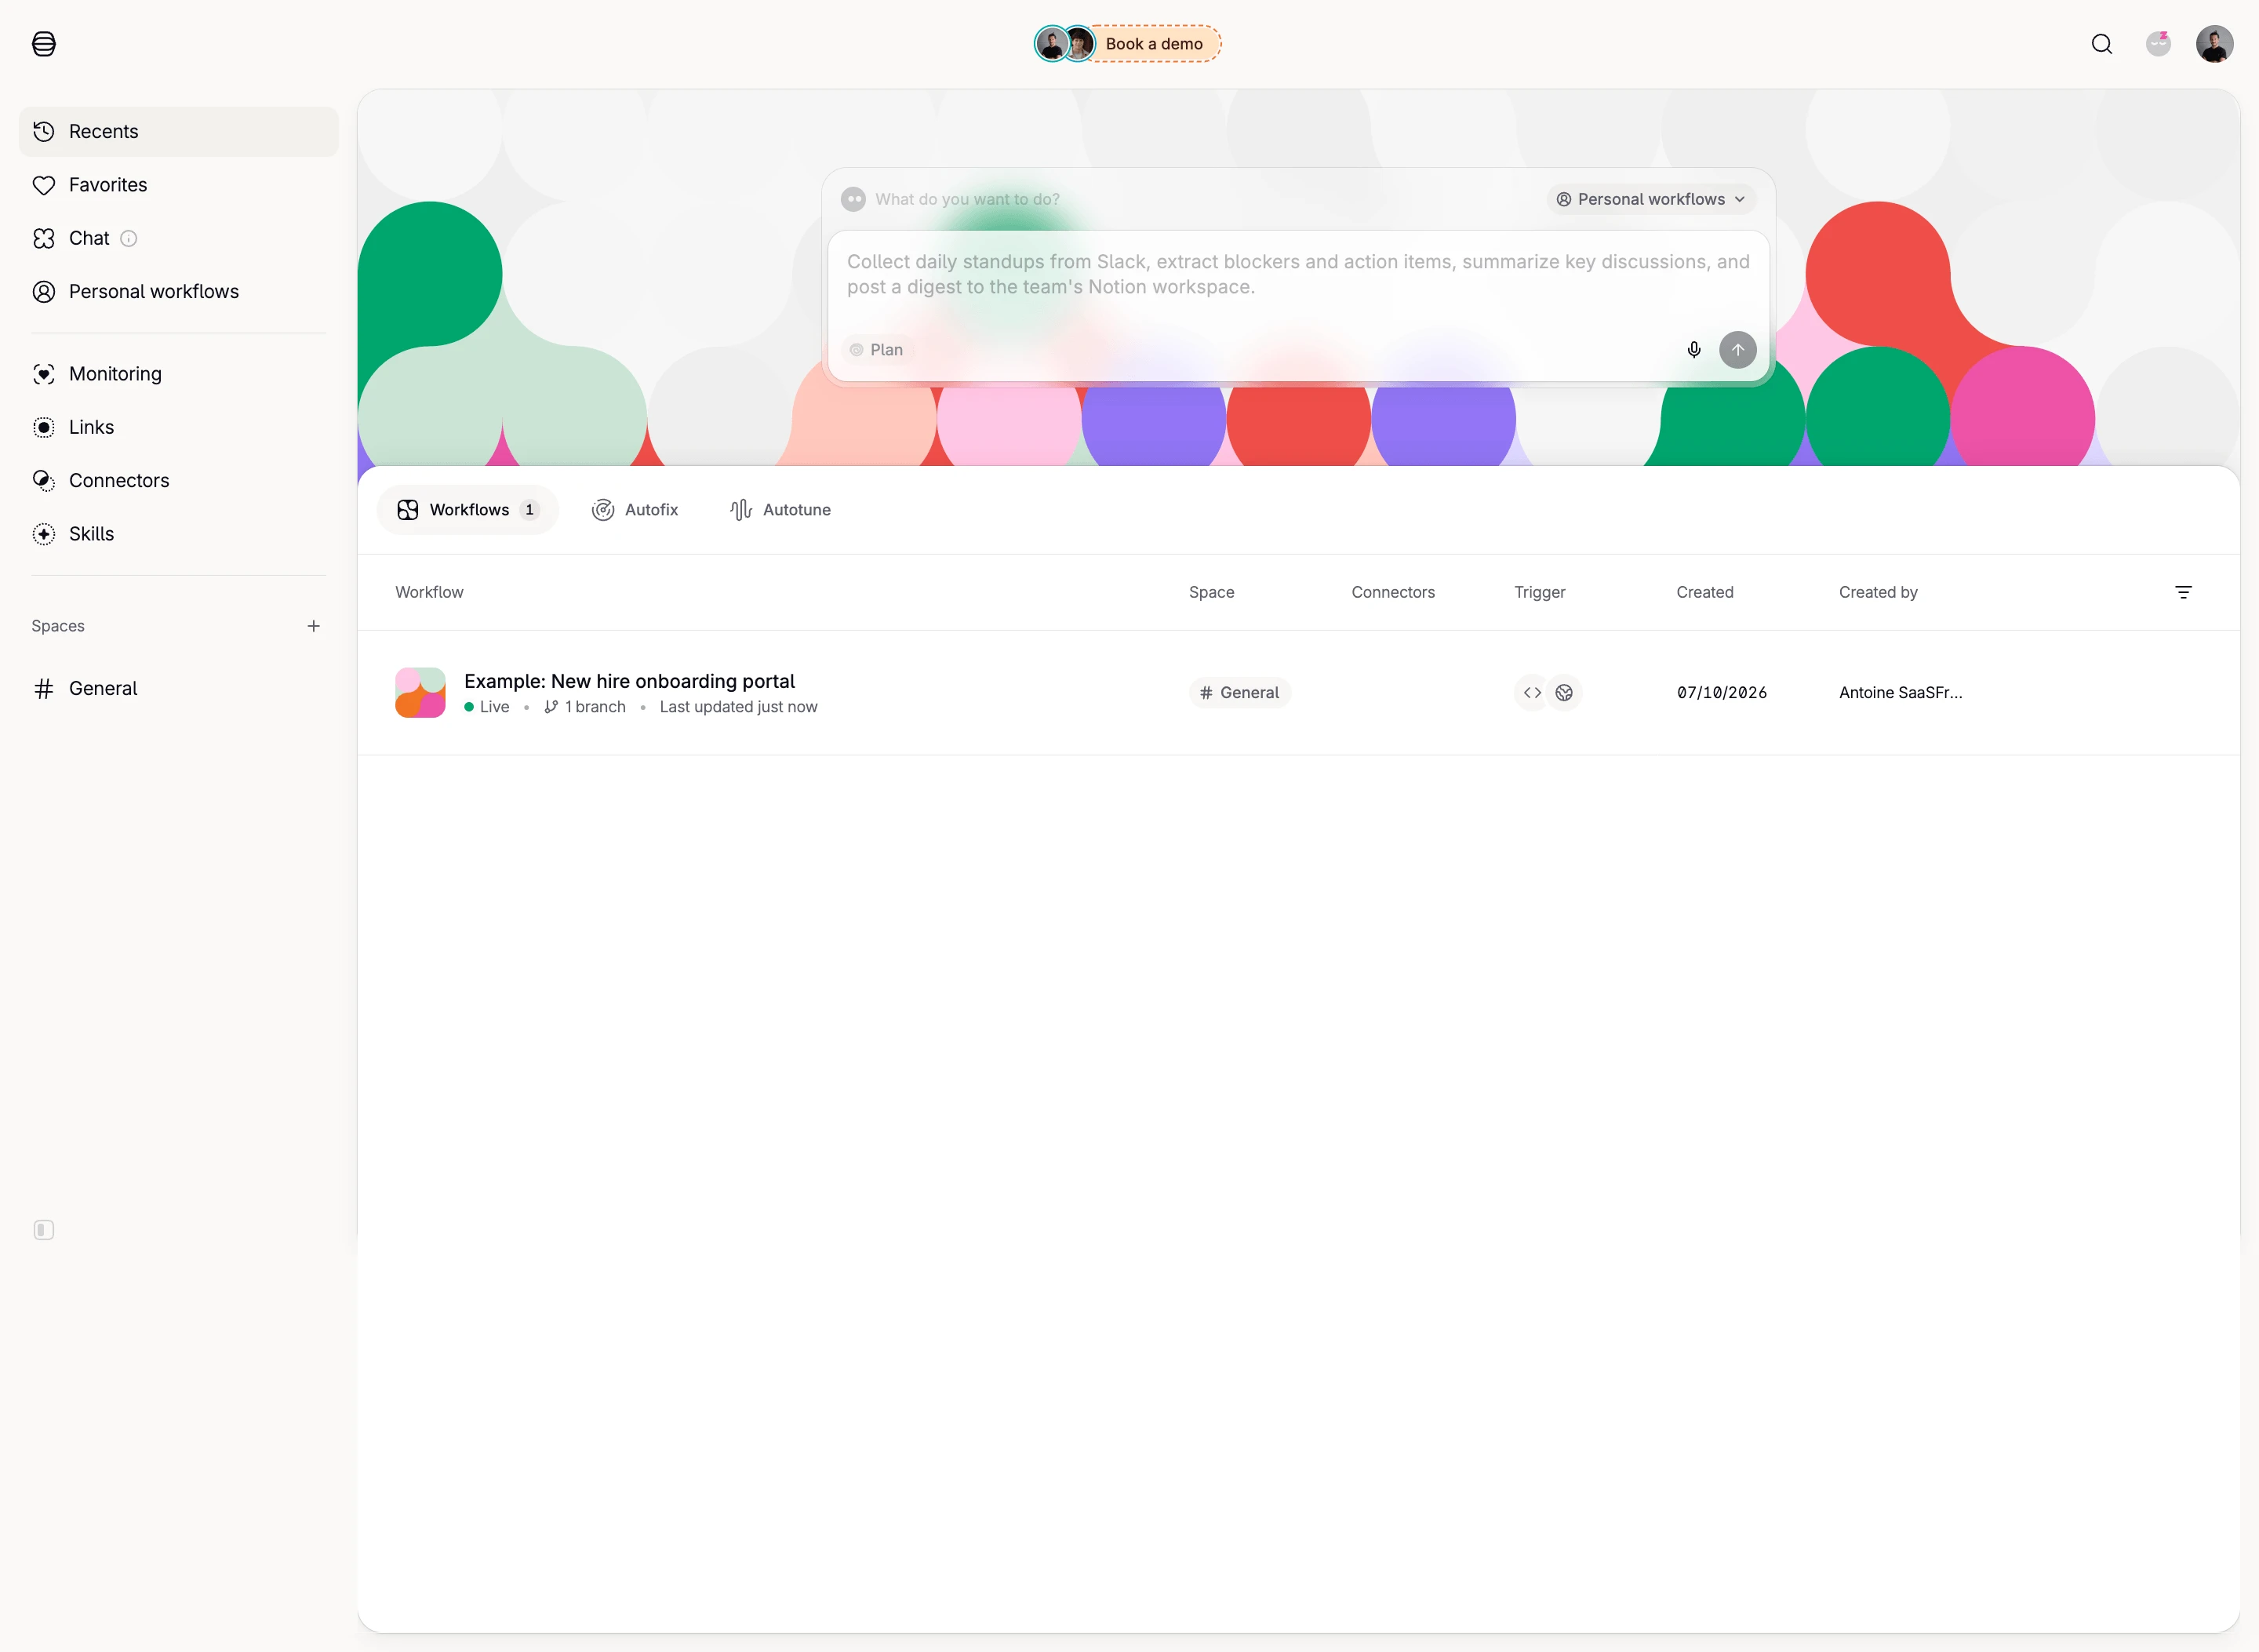The width and height of the screenshot is (2259, 1652).
Task: Open Links in the sidebar
Action: (179, 427)
